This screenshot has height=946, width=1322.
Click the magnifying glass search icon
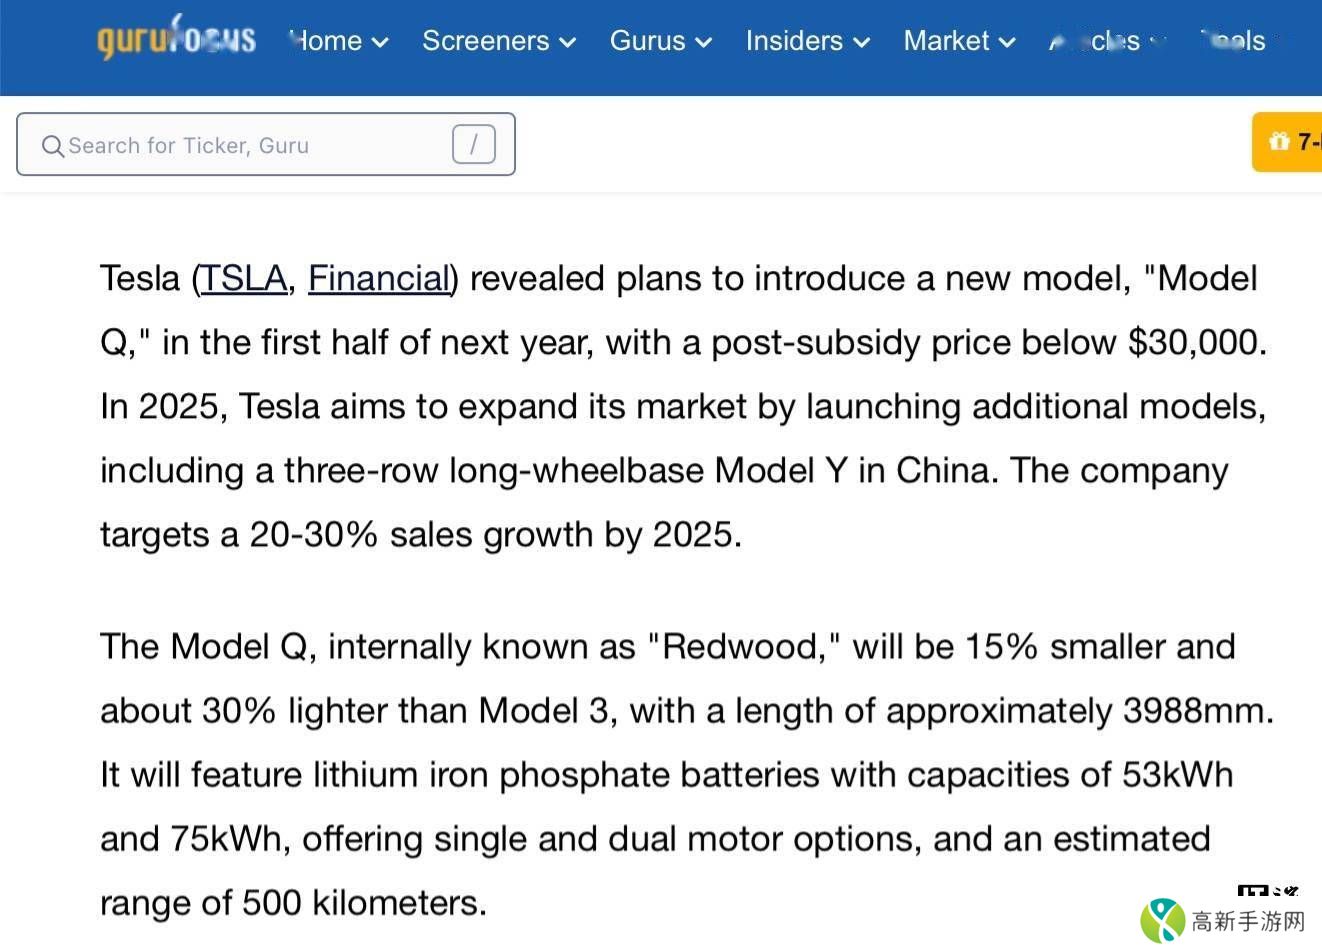click(x=52, y=146)
